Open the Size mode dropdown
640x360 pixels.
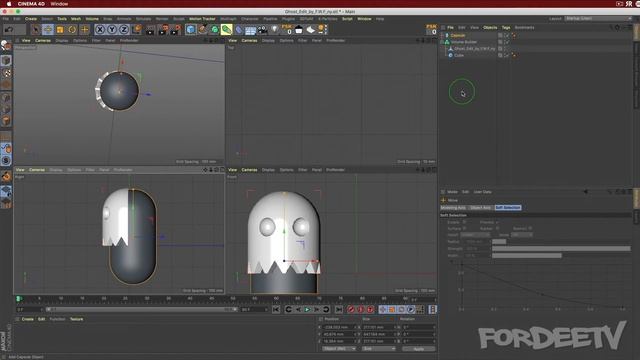pyautogui.click(x=379, y=349)
